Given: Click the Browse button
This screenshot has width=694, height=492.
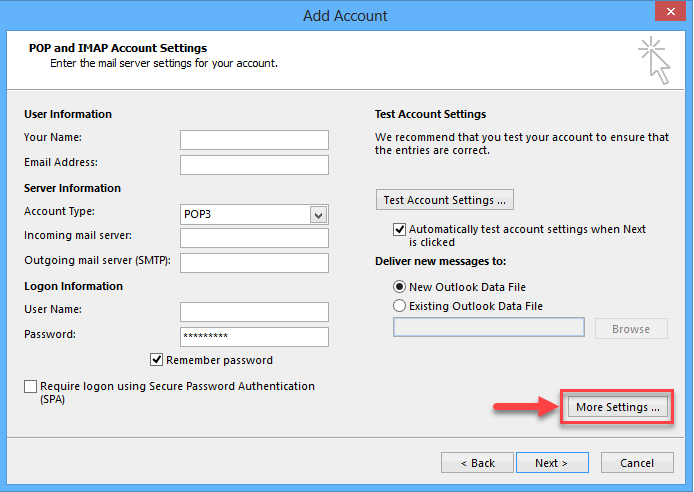Looking at the screenshot, I should 631,329.
